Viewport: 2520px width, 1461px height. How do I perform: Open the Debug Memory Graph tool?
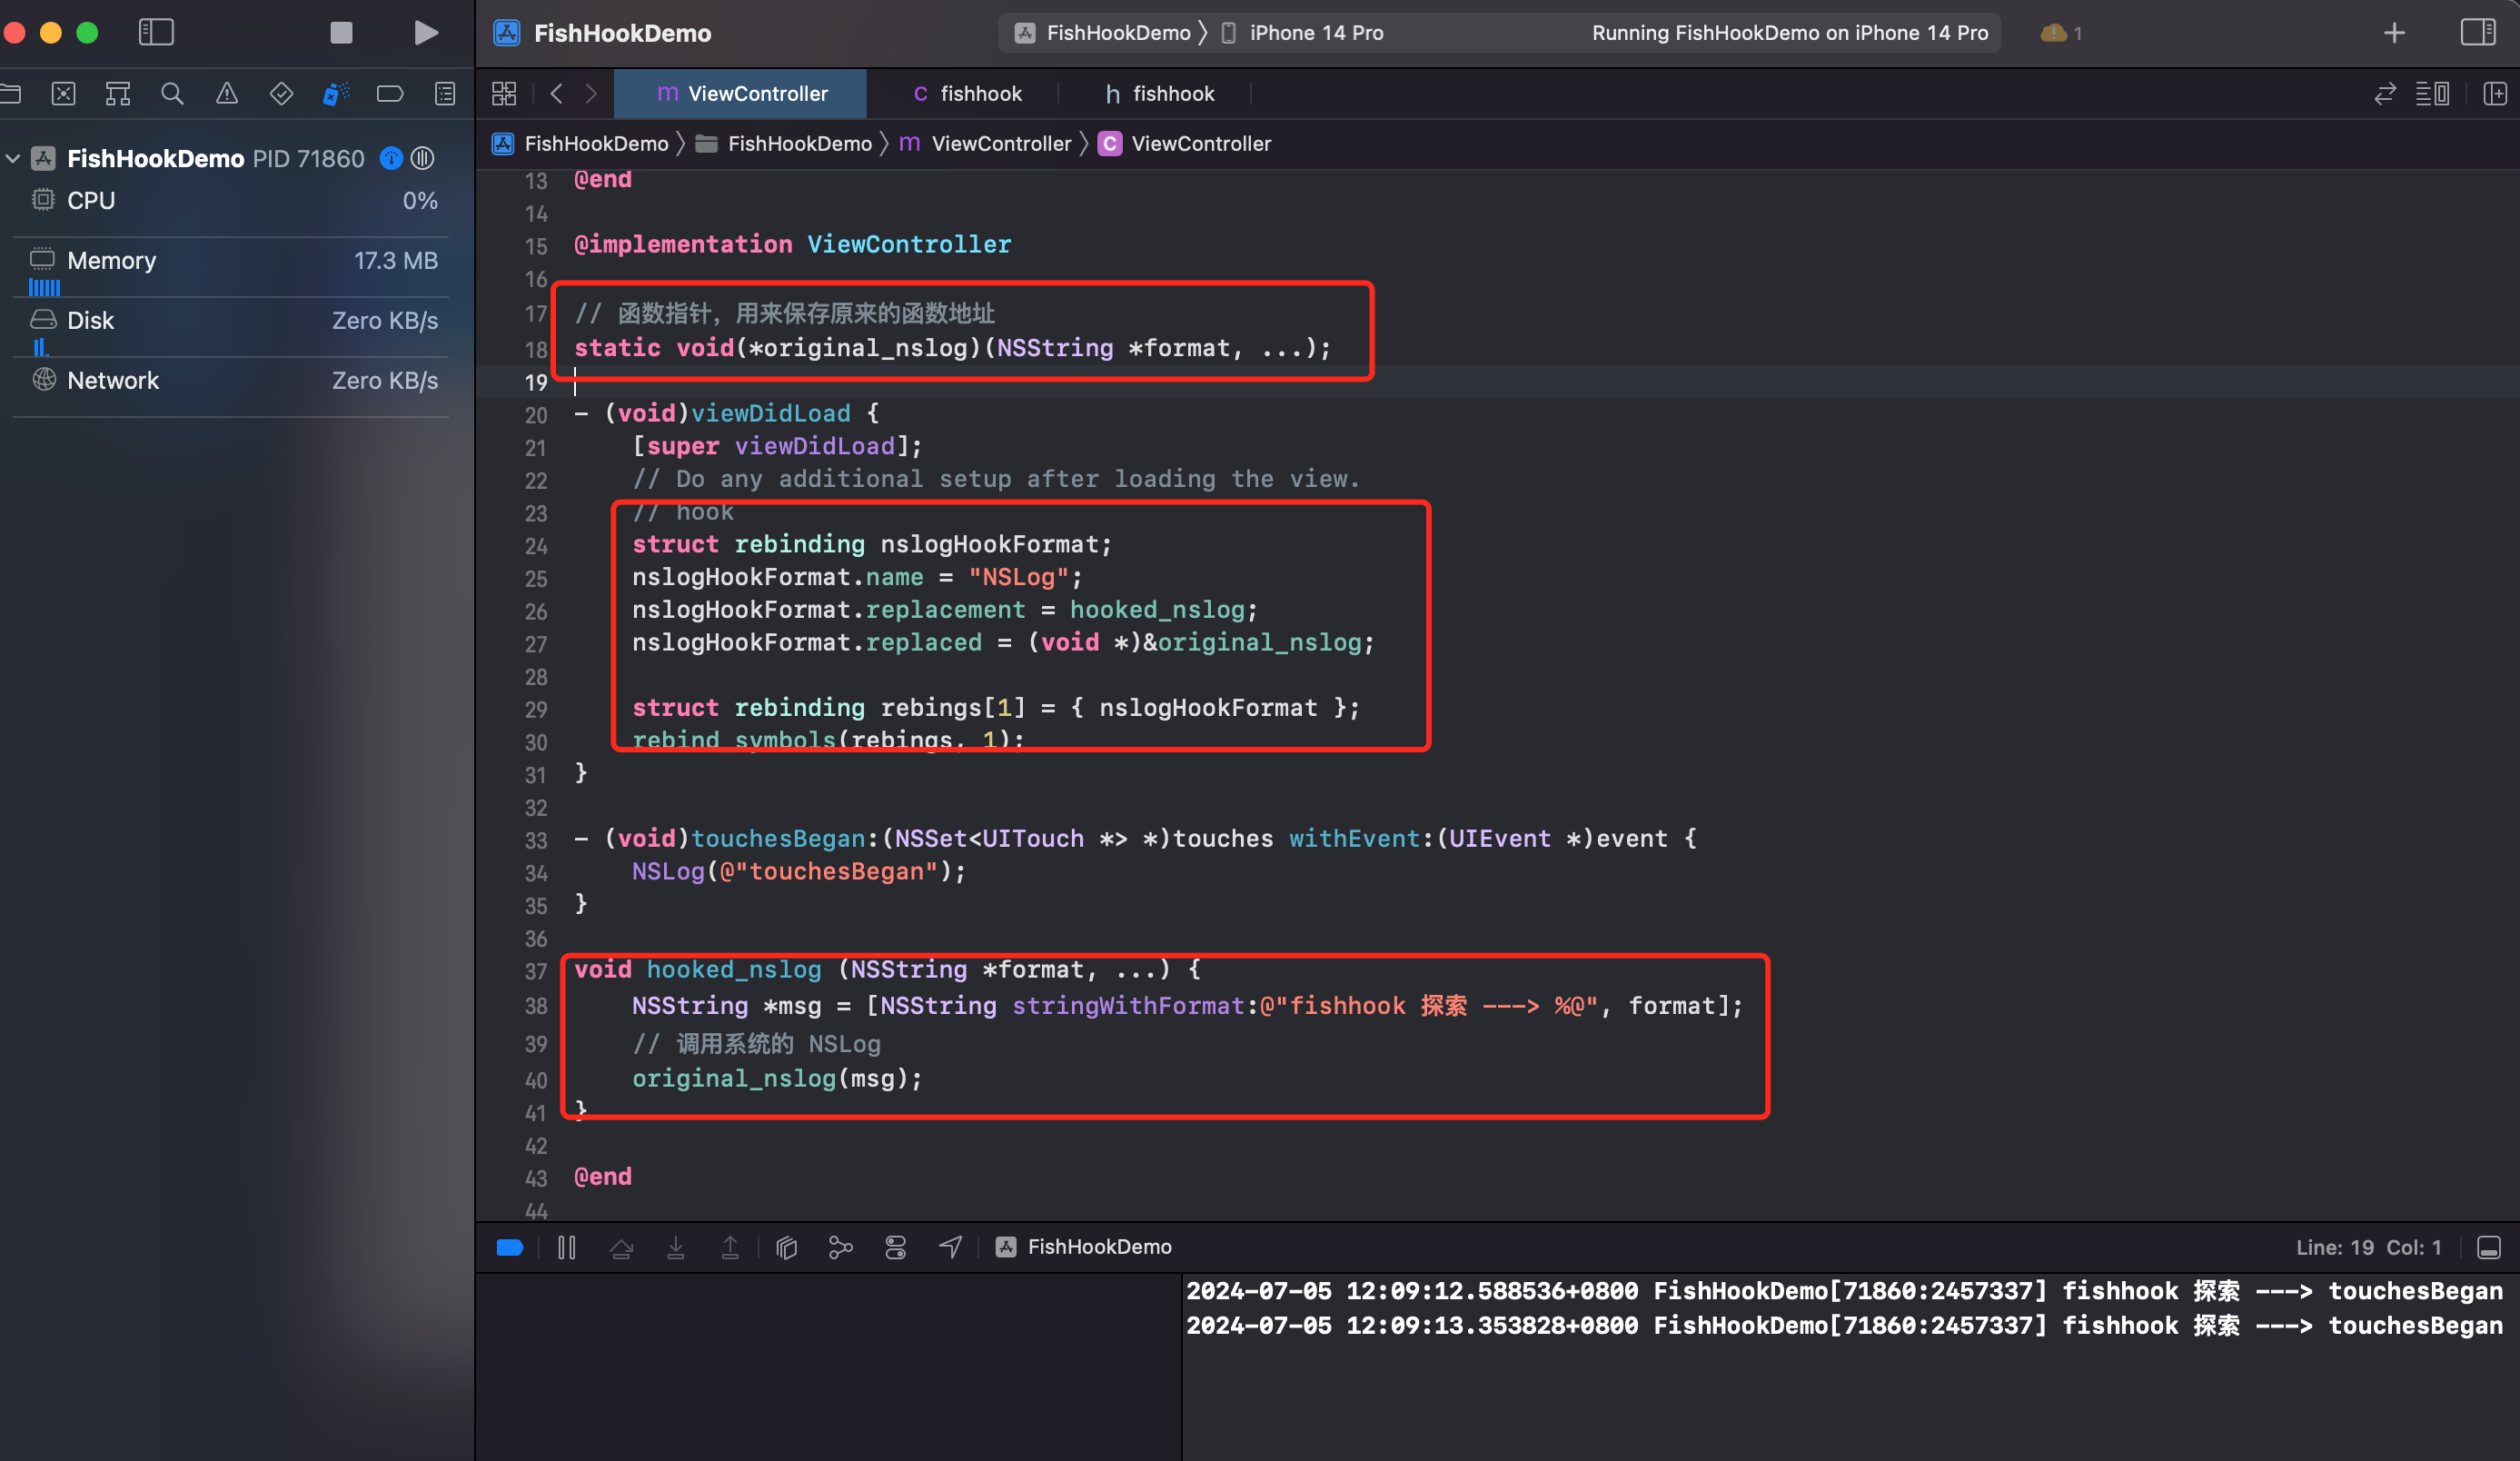coord(840,1247)
